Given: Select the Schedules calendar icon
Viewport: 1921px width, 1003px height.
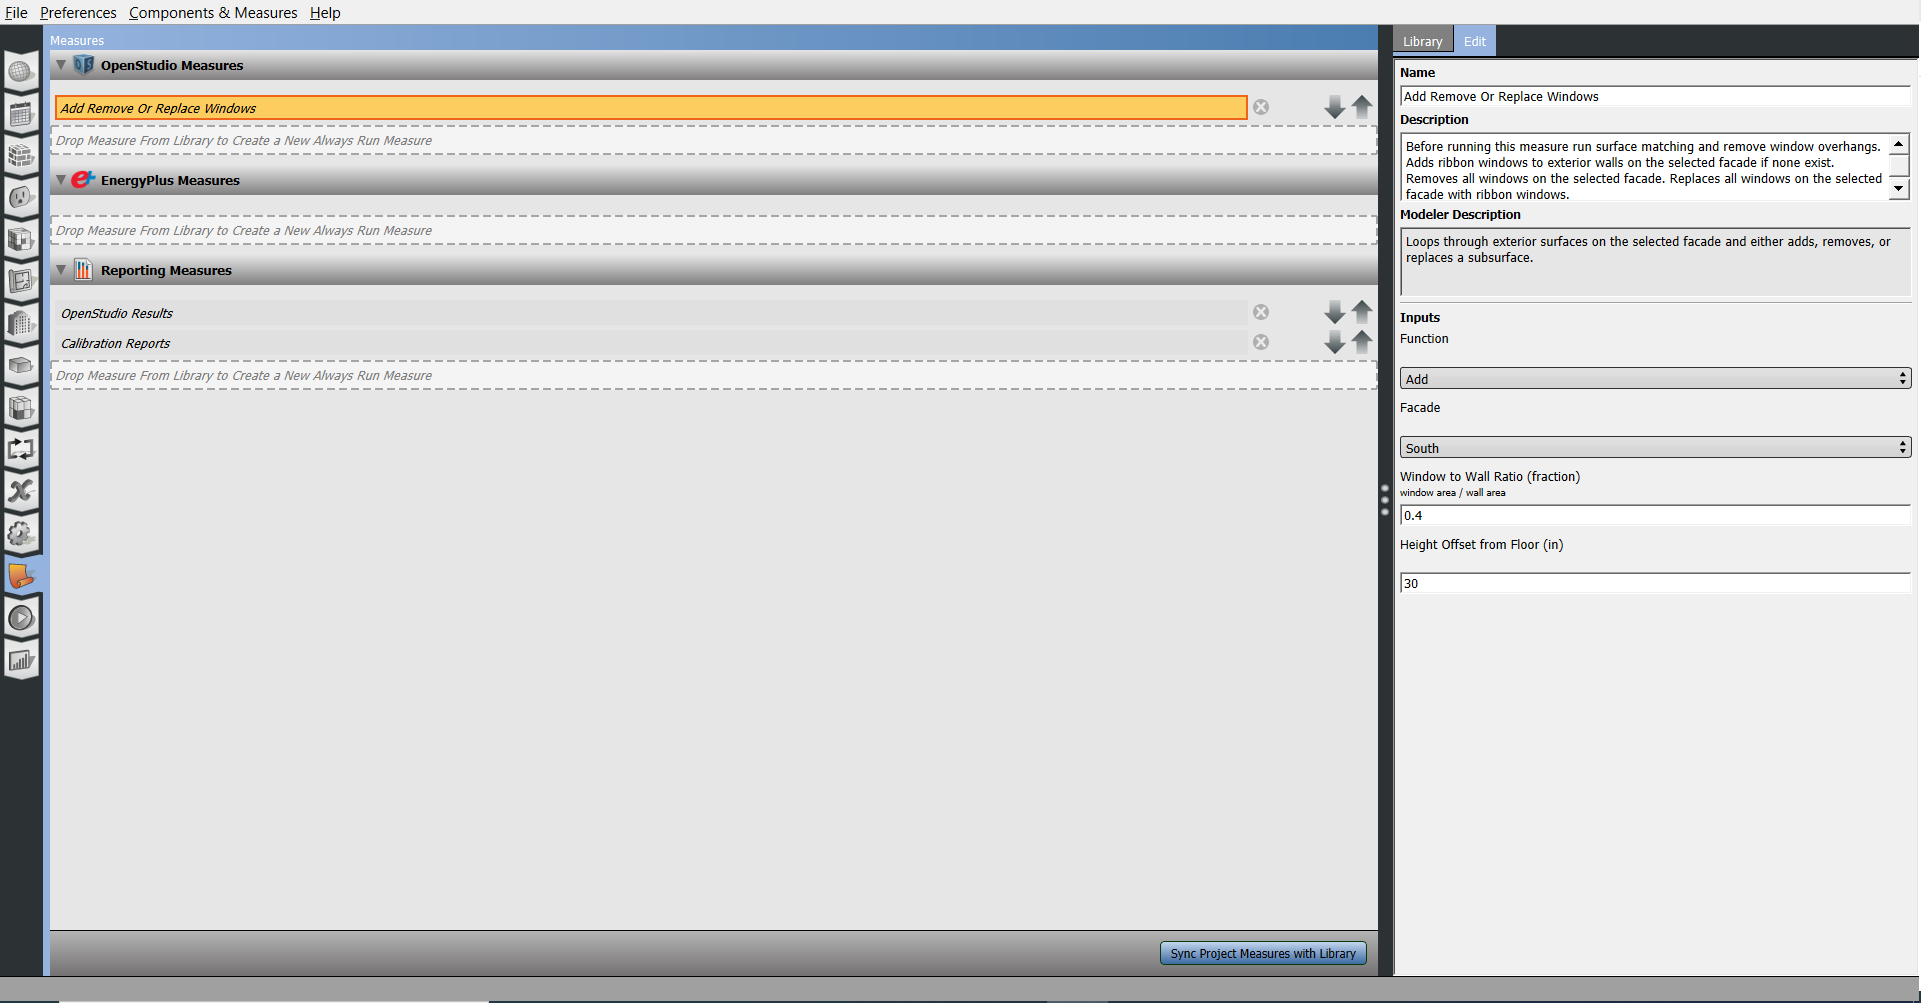Looking at the screenshot, I should click(21, 113).
